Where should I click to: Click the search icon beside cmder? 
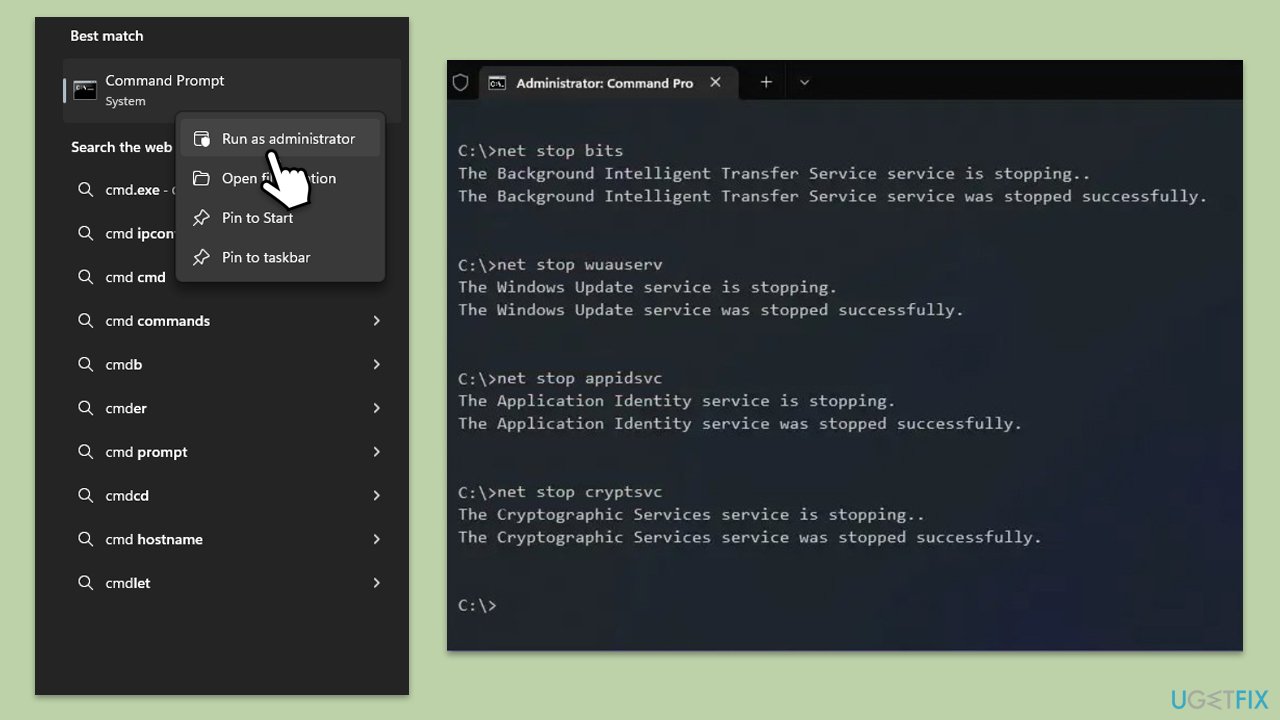(x=86, y=407)
